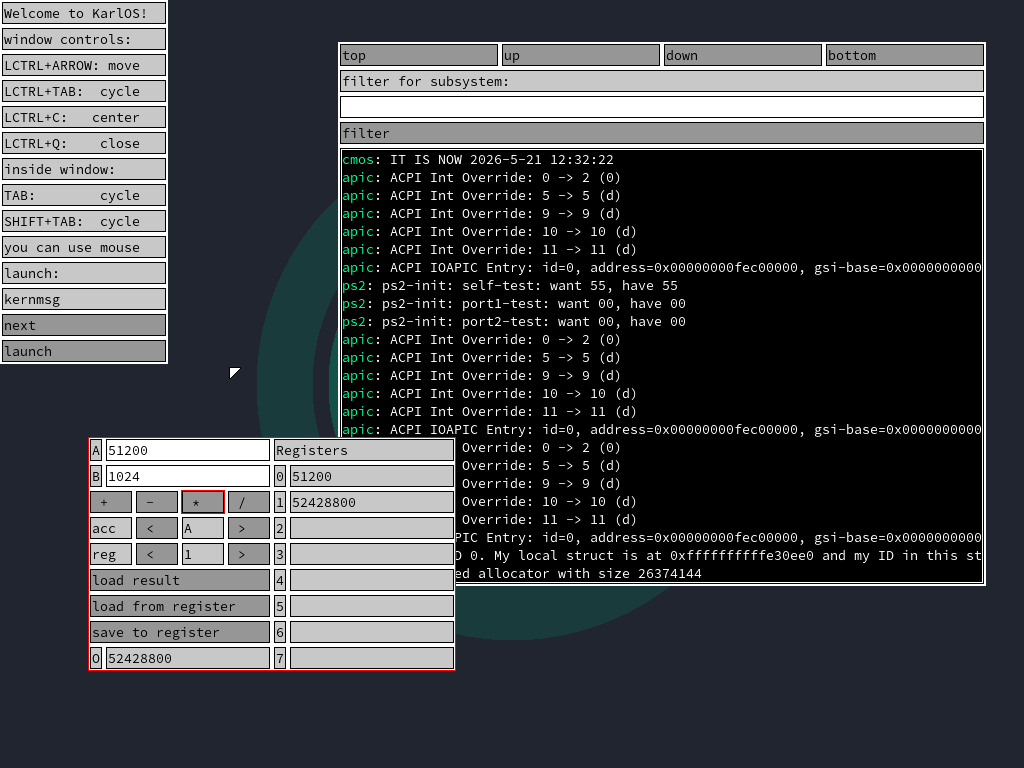The width and height of the screenshot is (1024, 768).
Task: Click the output field showing 52428800
Action: coord(187,658)
